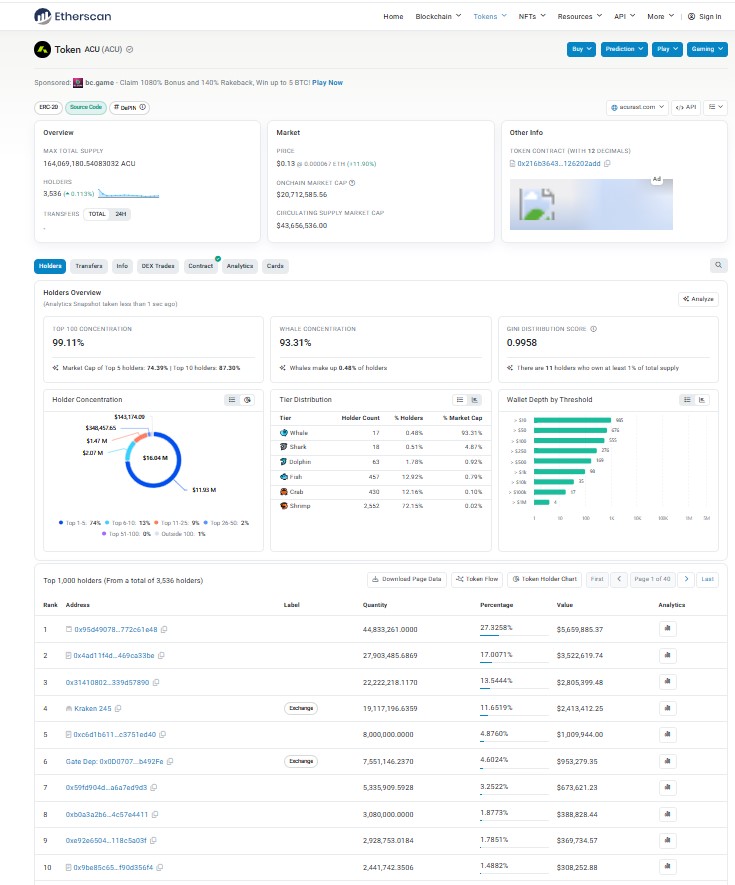Switch to the Analytics tab
Viewport: 735px width, 885px height.
[240, 266]
